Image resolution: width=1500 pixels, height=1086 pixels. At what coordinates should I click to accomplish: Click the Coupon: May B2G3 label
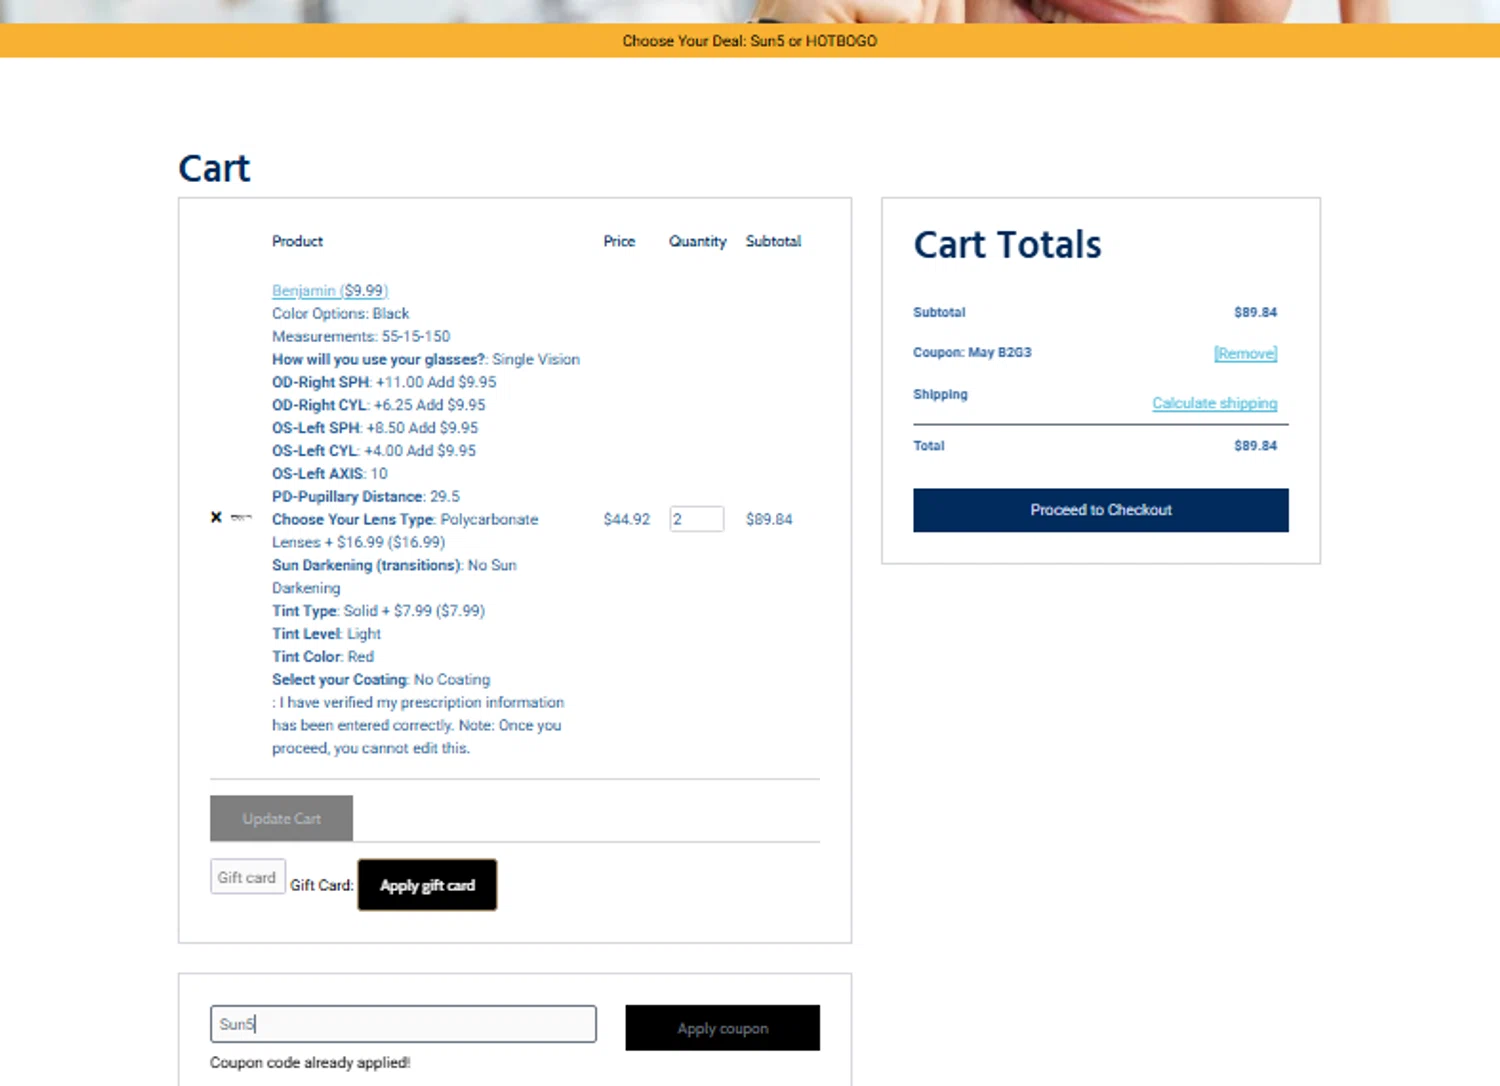(972, 352)
